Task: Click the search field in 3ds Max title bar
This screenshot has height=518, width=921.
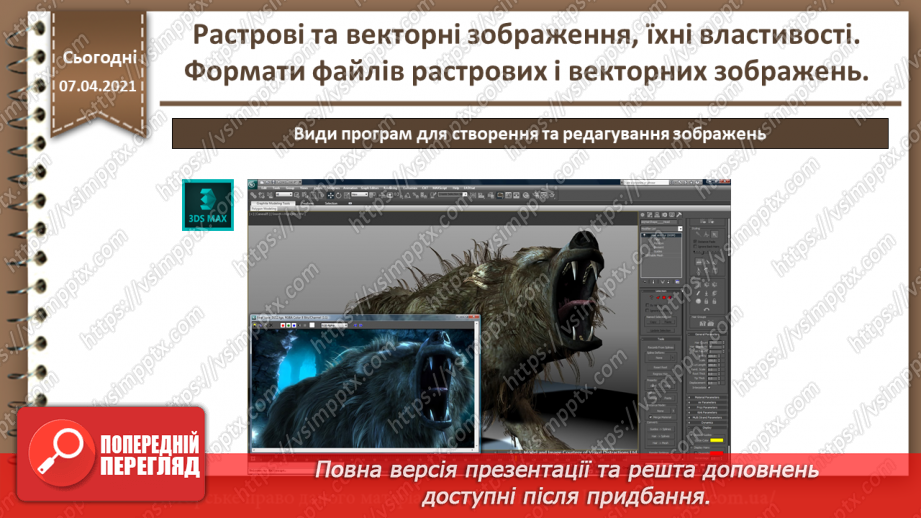Action: [645, 183]
